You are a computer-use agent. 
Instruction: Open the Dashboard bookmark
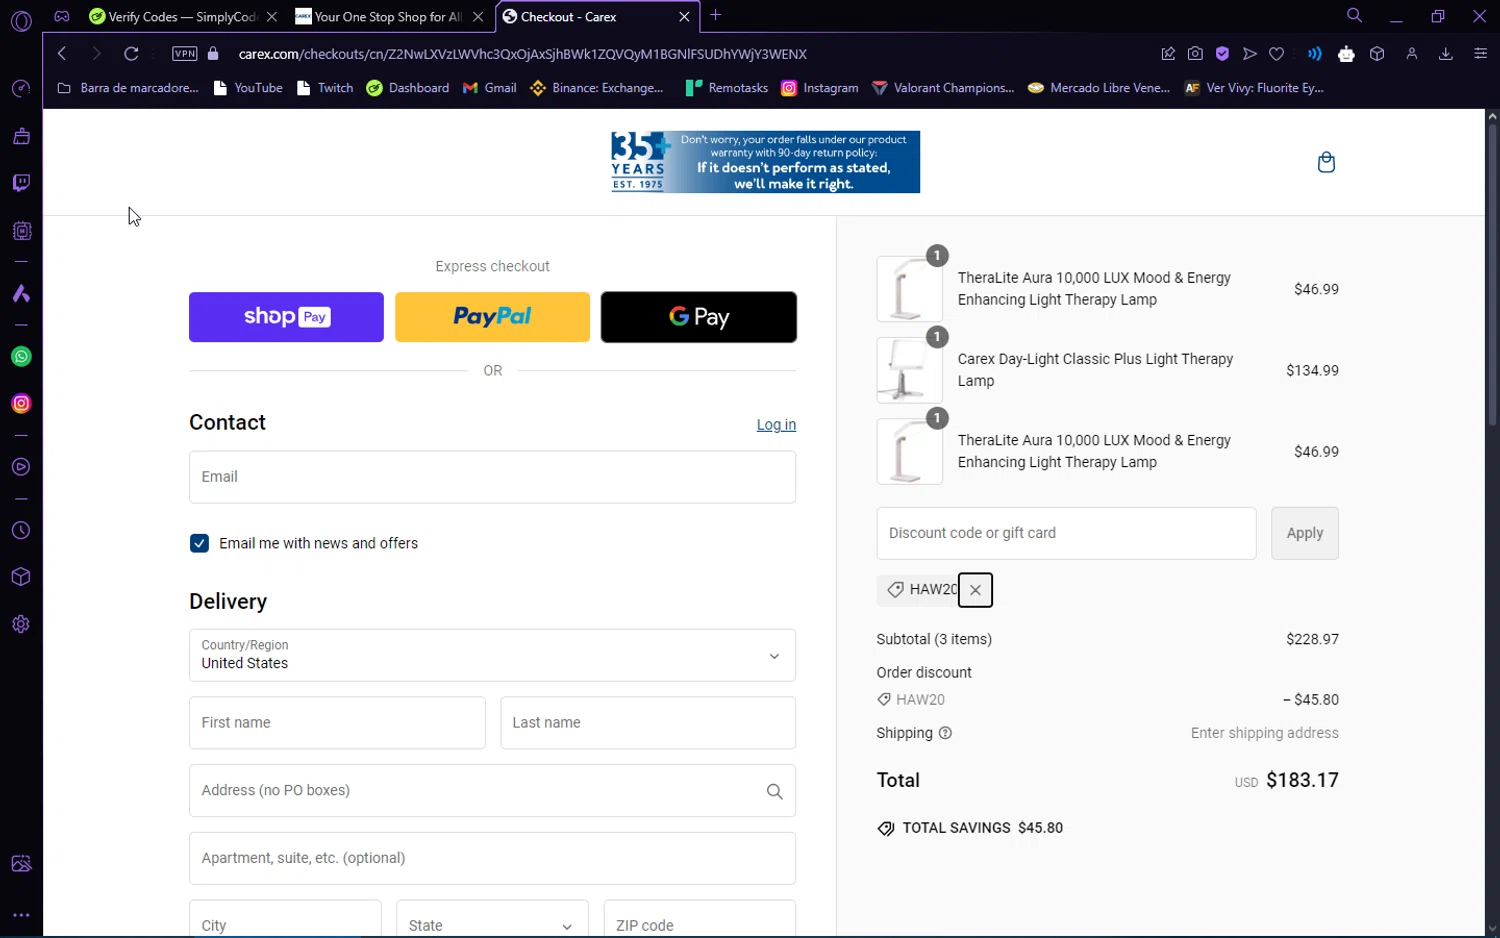[408, 88]
